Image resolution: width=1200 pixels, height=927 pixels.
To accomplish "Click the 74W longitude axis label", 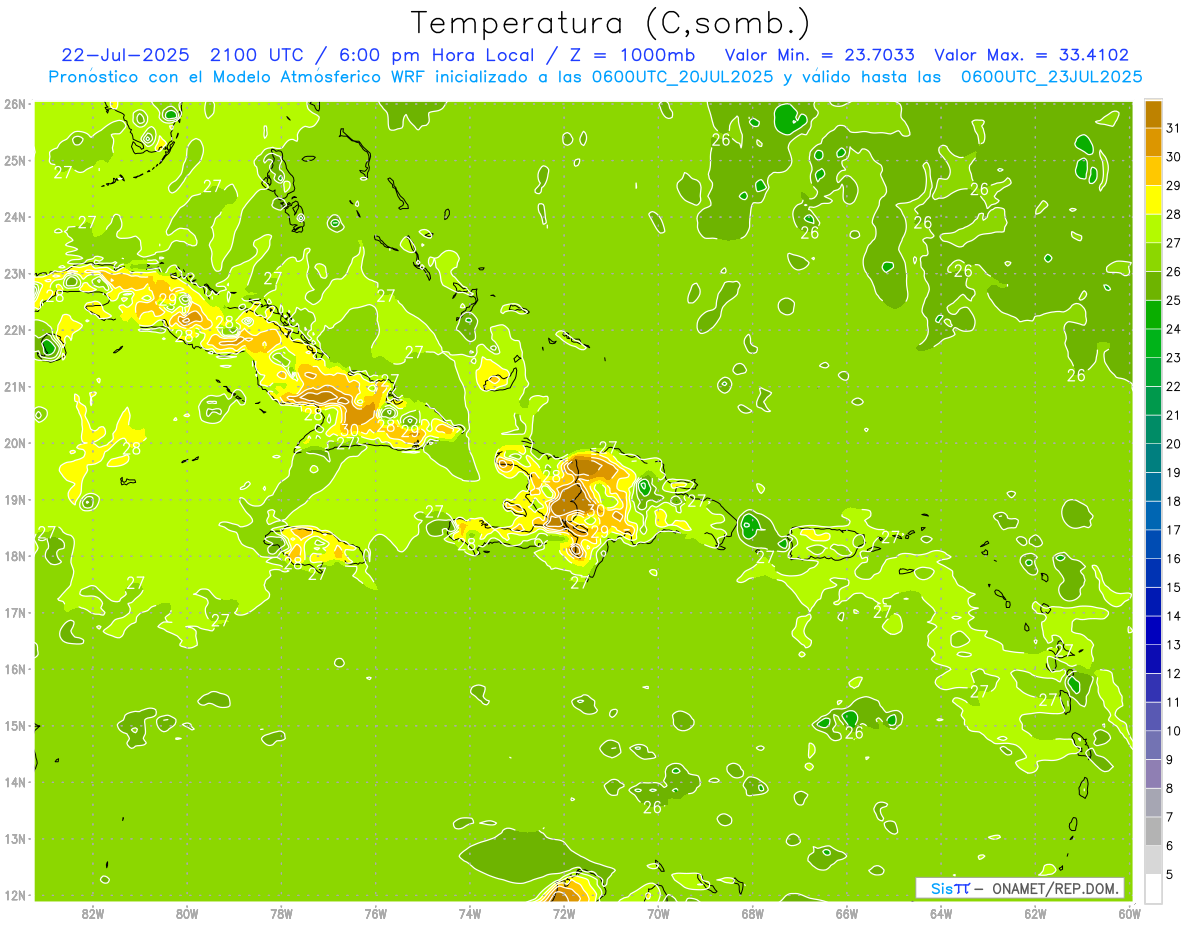I will point(470,912).
